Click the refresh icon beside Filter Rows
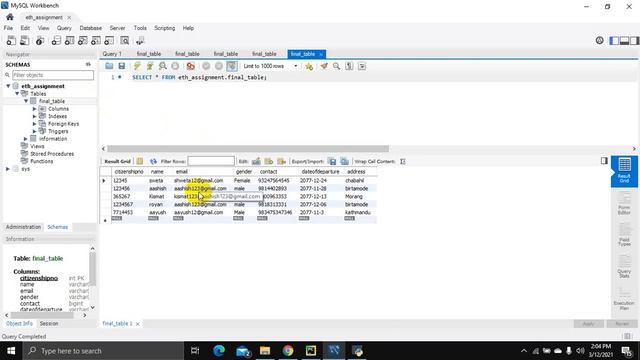The image size is (640, 360). click(153, 161)
